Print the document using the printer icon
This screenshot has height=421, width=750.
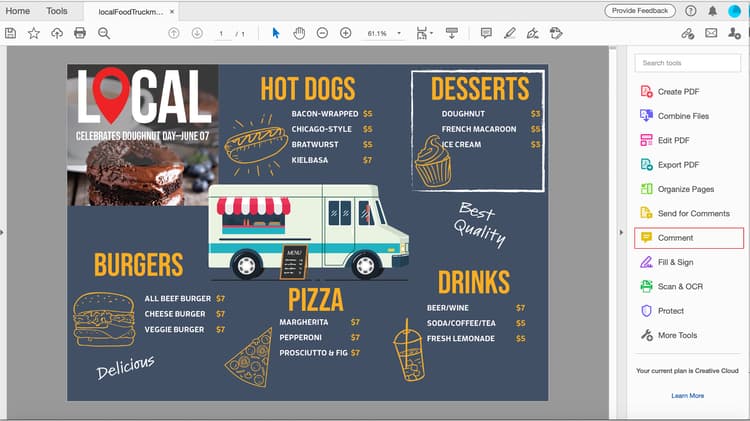pos(80,33)
